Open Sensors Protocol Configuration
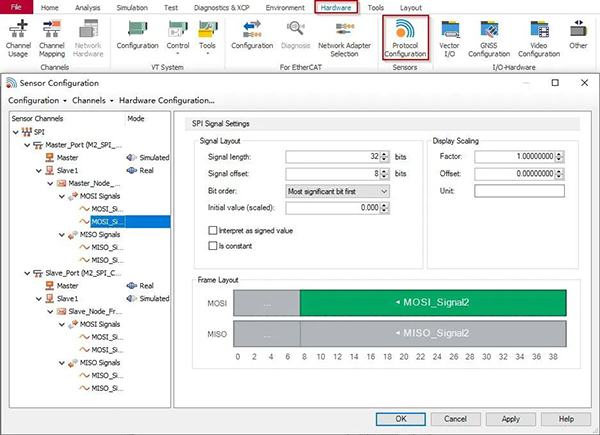This screenshot has width=600, height=435. click(x=405, y=38)
